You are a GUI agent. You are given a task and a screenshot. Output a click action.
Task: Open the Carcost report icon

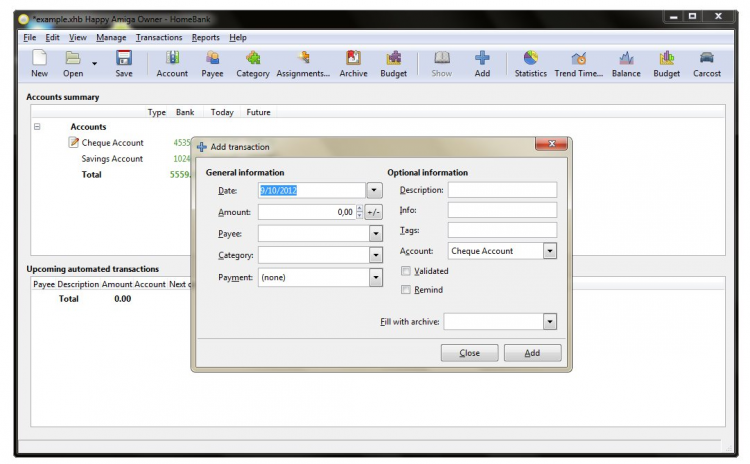(707, 58)
